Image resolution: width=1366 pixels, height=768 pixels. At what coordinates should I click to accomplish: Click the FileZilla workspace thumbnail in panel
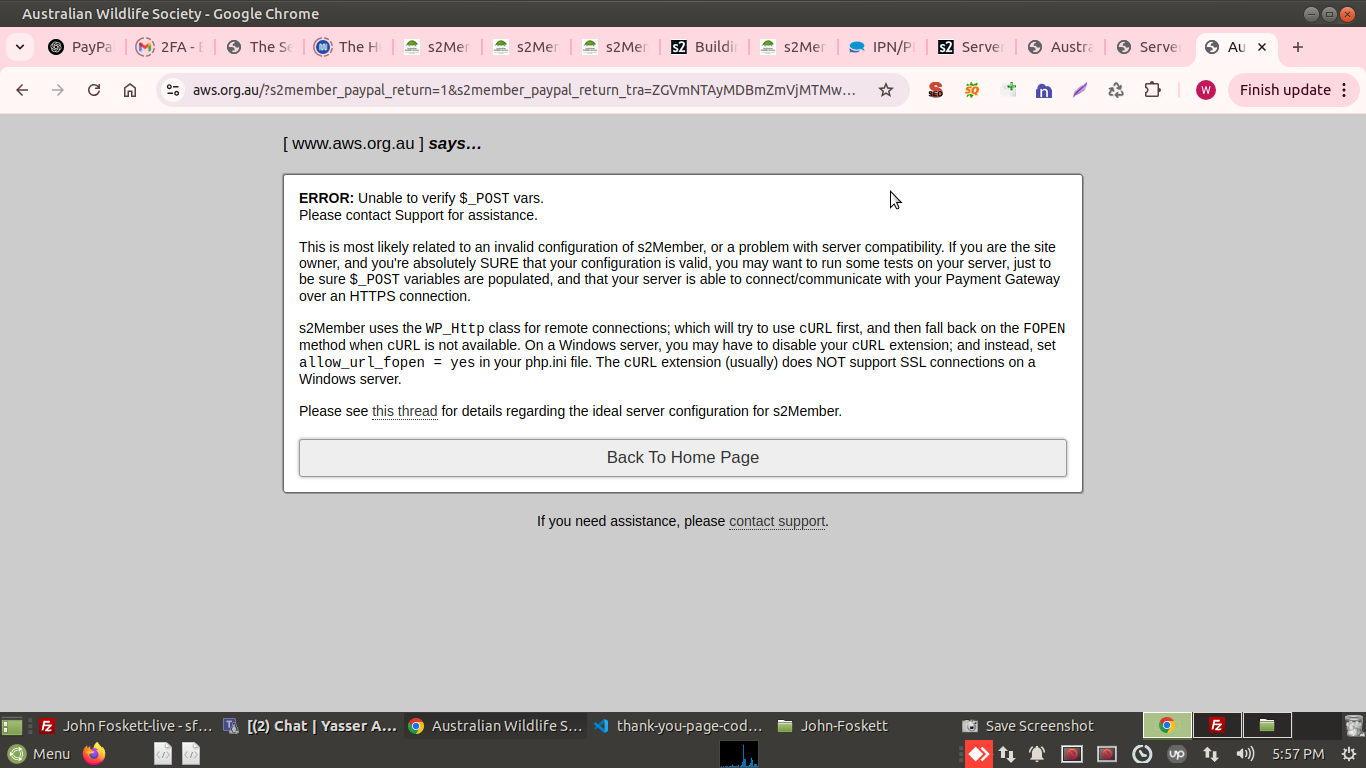coord(1217,725)
